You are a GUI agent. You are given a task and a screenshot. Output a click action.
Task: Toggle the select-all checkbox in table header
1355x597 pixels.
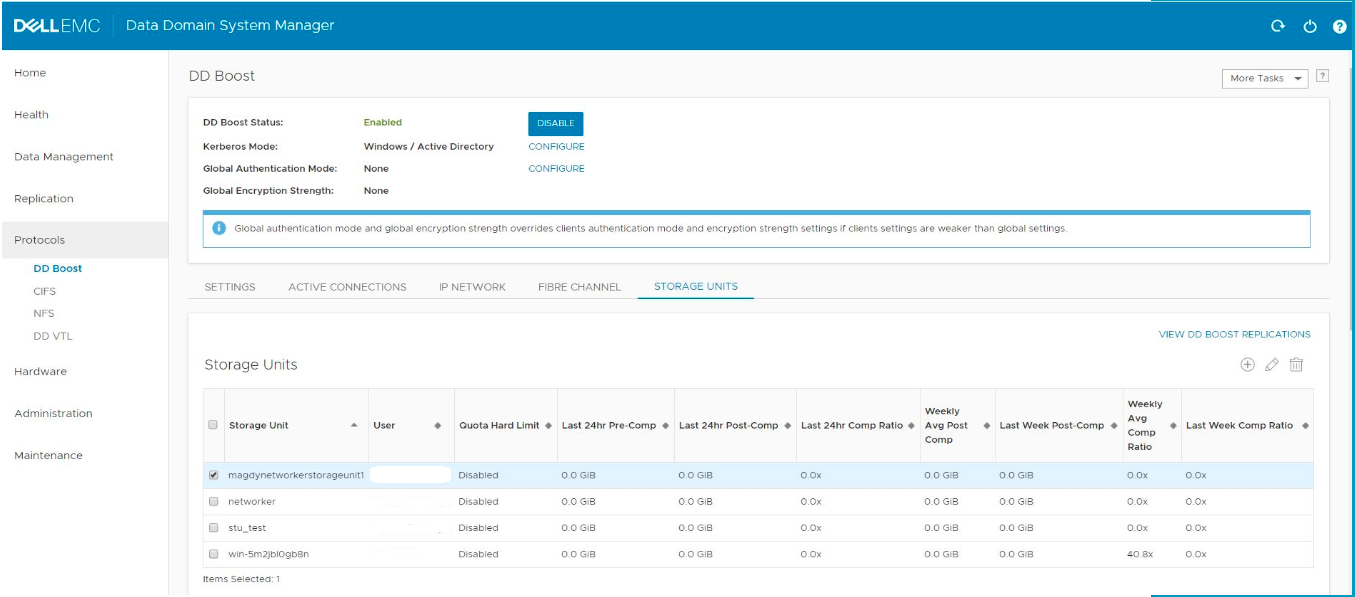[x=213, y=425]
